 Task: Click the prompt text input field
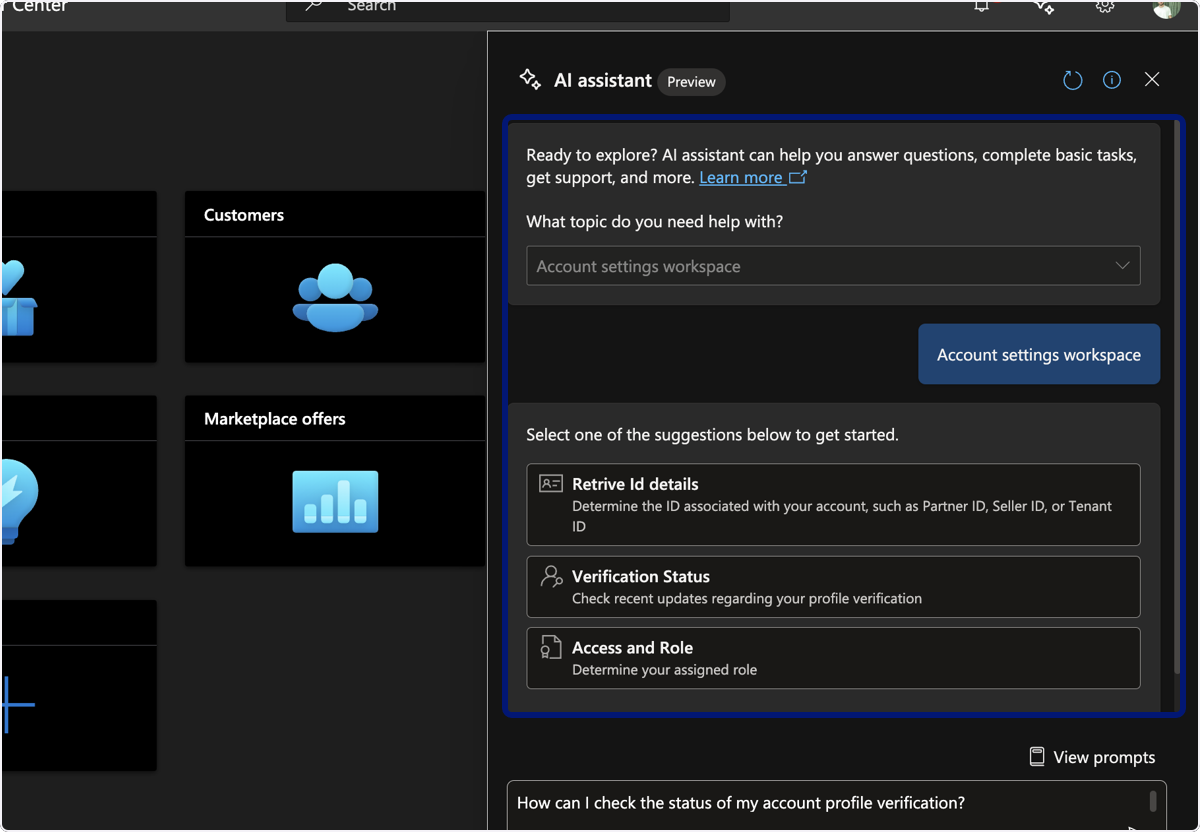tap(836, 806)
